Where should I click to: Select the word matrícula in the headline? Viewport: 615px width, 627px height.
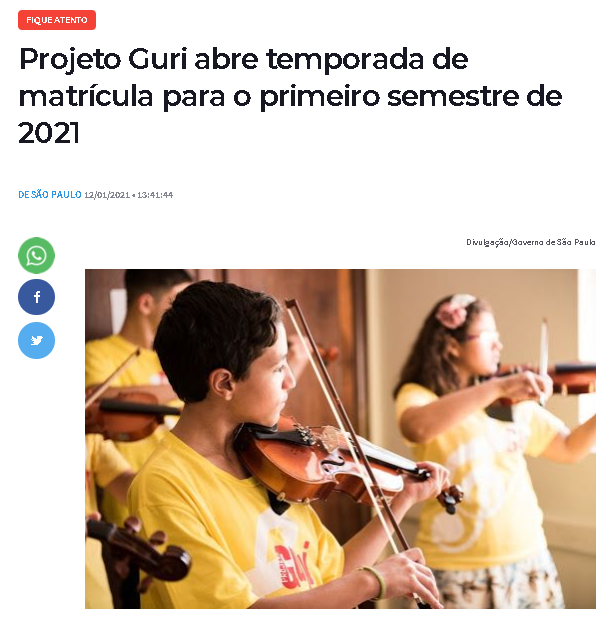(86, 96)
